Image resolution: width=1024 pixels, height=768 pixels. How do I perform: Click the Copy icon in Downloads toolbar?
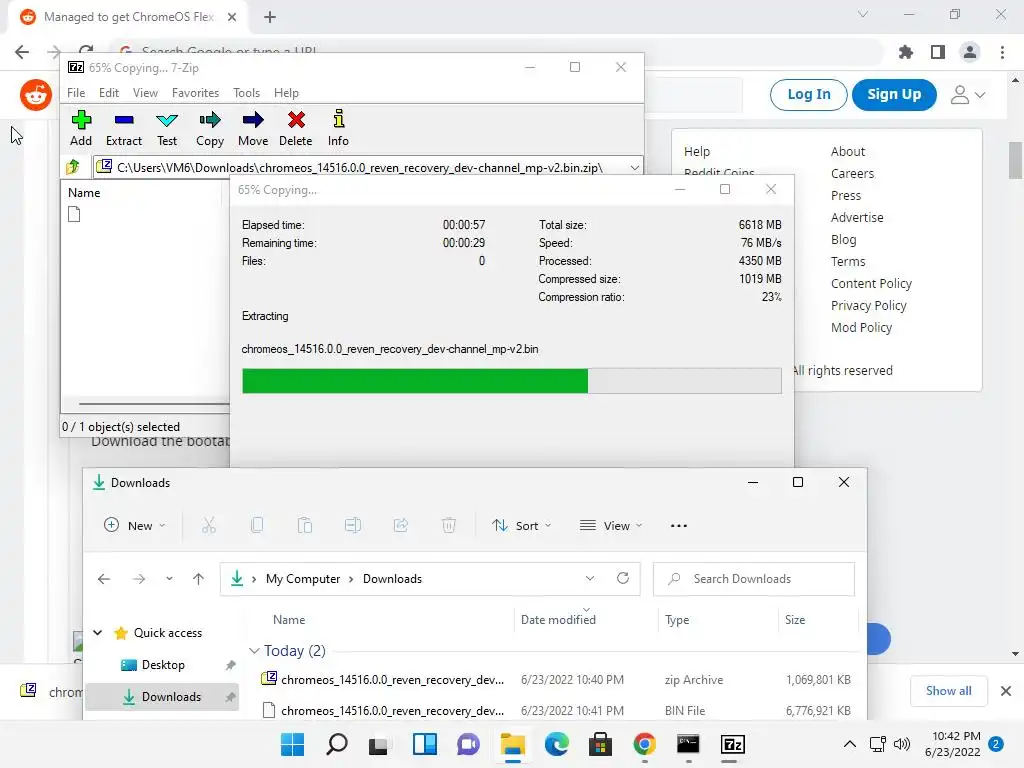(x=257, y=525)
